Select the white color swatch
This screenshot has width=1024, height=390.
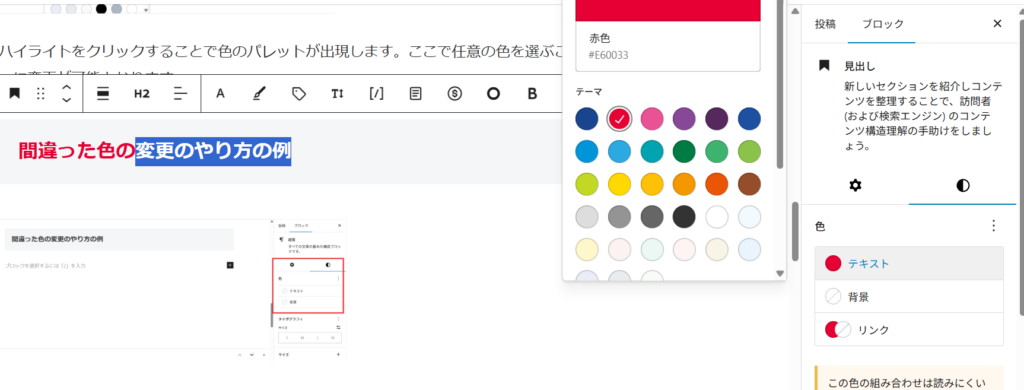pyautogui.click(x=717, y=217)
